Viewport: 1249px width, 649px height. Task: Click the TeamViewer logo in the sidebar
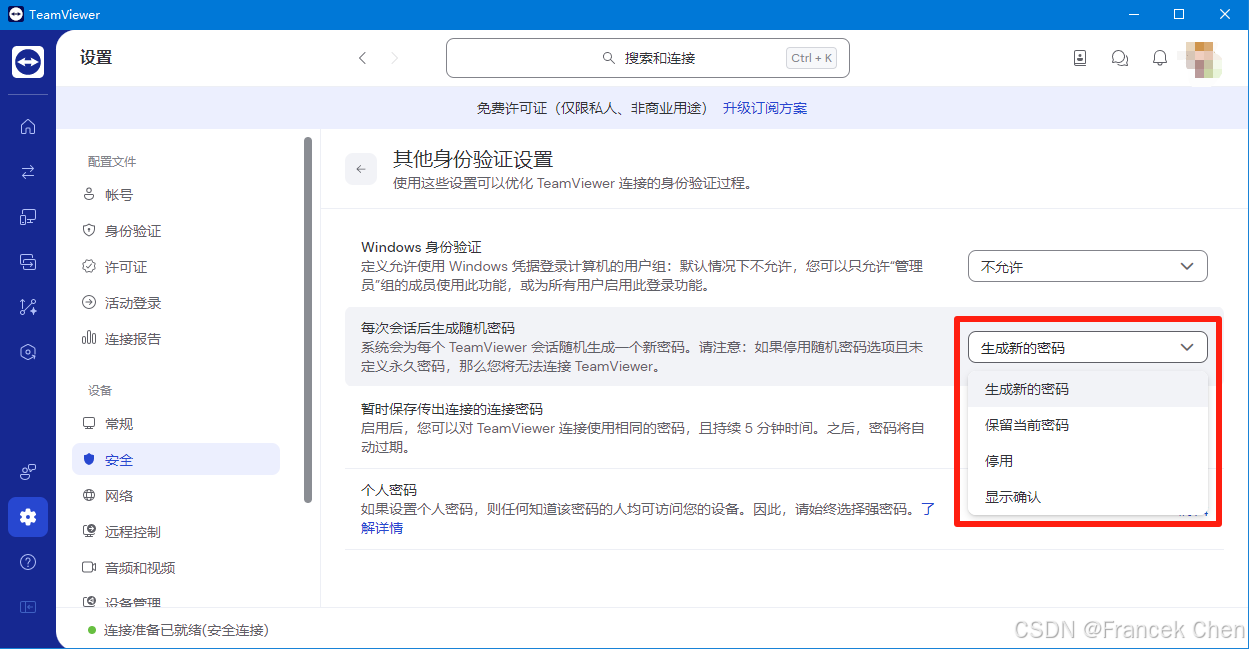click(x=28, y=62)
